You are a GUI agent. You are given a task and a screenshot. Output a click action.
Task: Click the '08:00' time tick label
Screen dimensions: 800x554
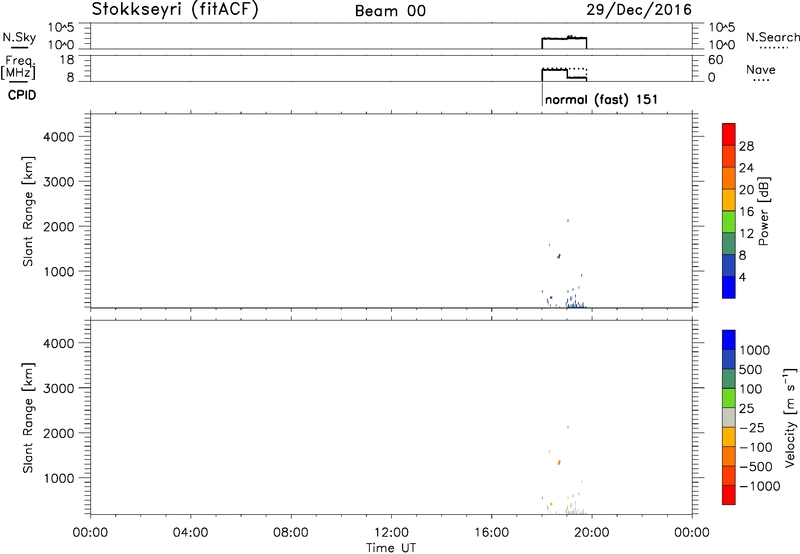point(291,533)
